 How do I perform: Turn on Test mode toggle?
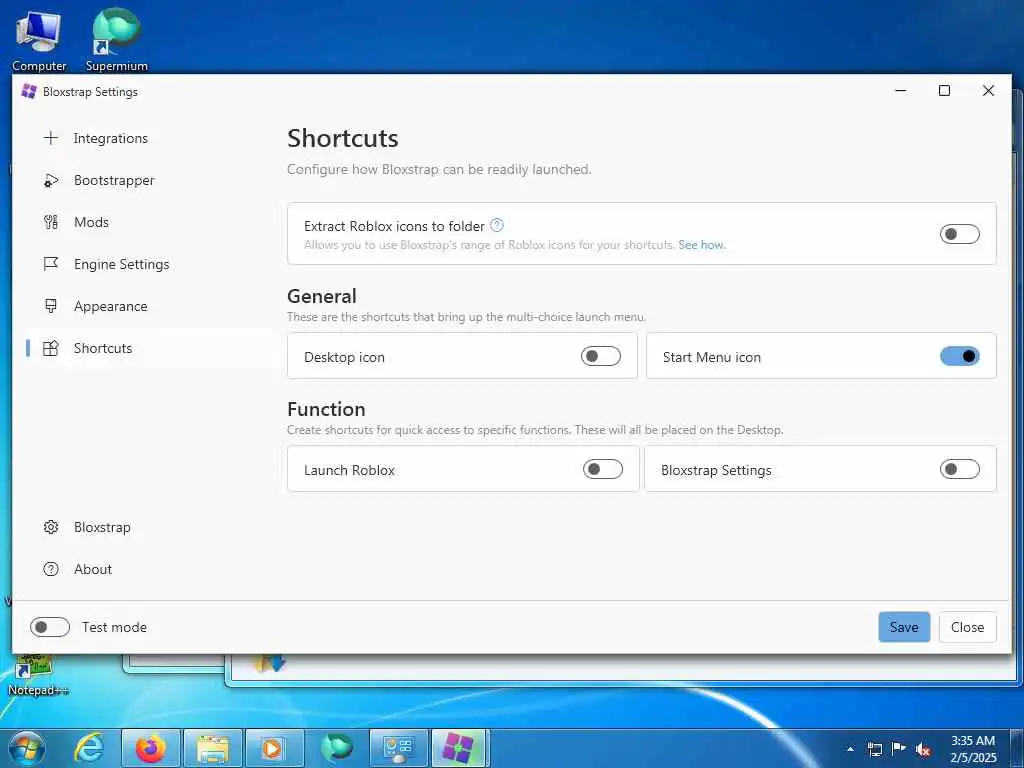[50, 627]
